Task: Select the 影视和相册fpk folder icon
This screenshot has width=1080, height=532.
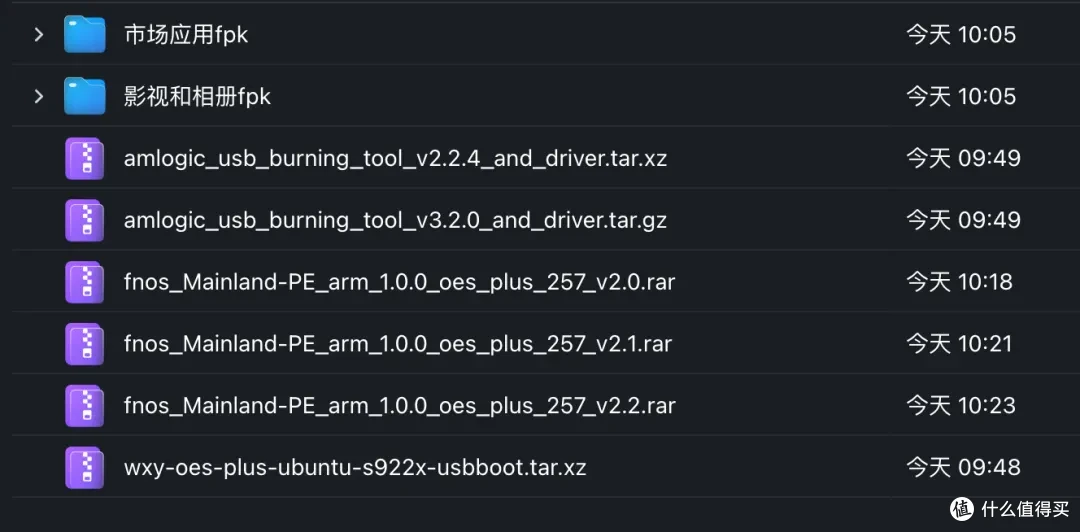Action: (85, 96)
